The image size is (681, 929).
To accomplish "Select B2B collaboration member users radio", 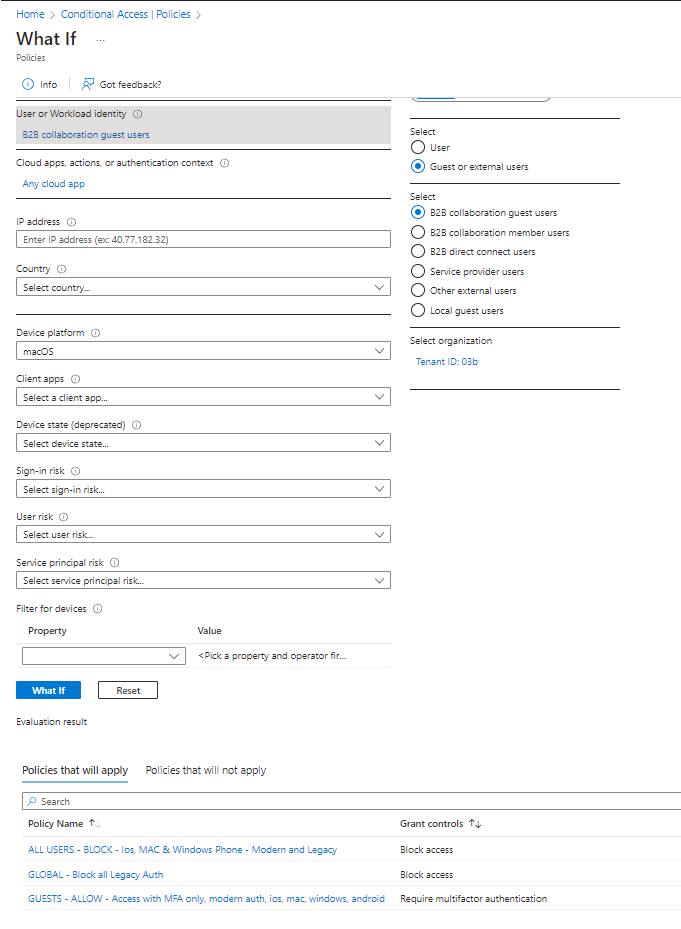I will click(x=418, y=232).
